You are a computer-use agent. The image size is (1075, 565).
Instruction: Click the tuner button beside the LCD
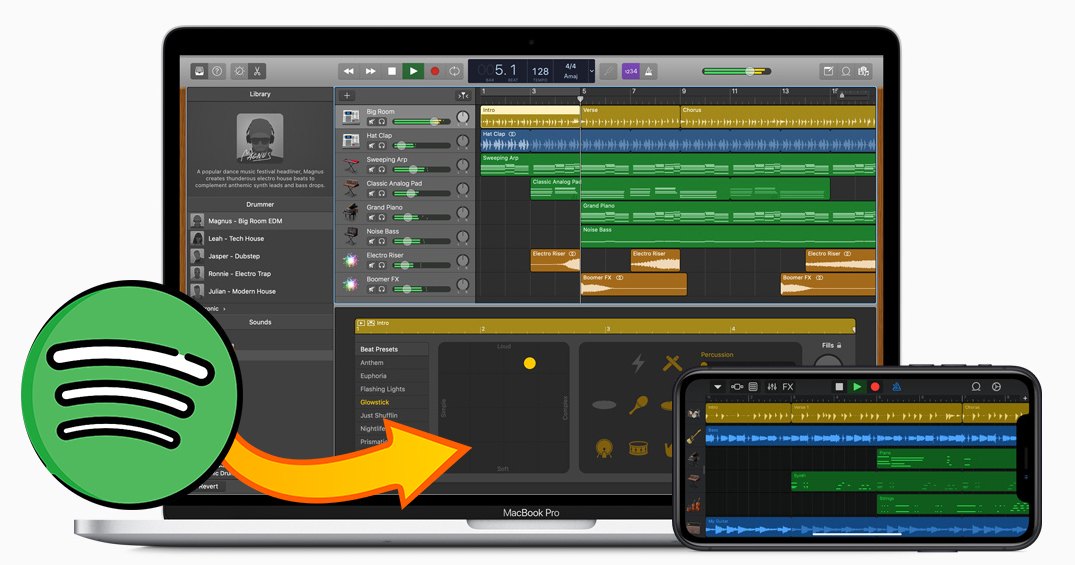coord(607,71)
